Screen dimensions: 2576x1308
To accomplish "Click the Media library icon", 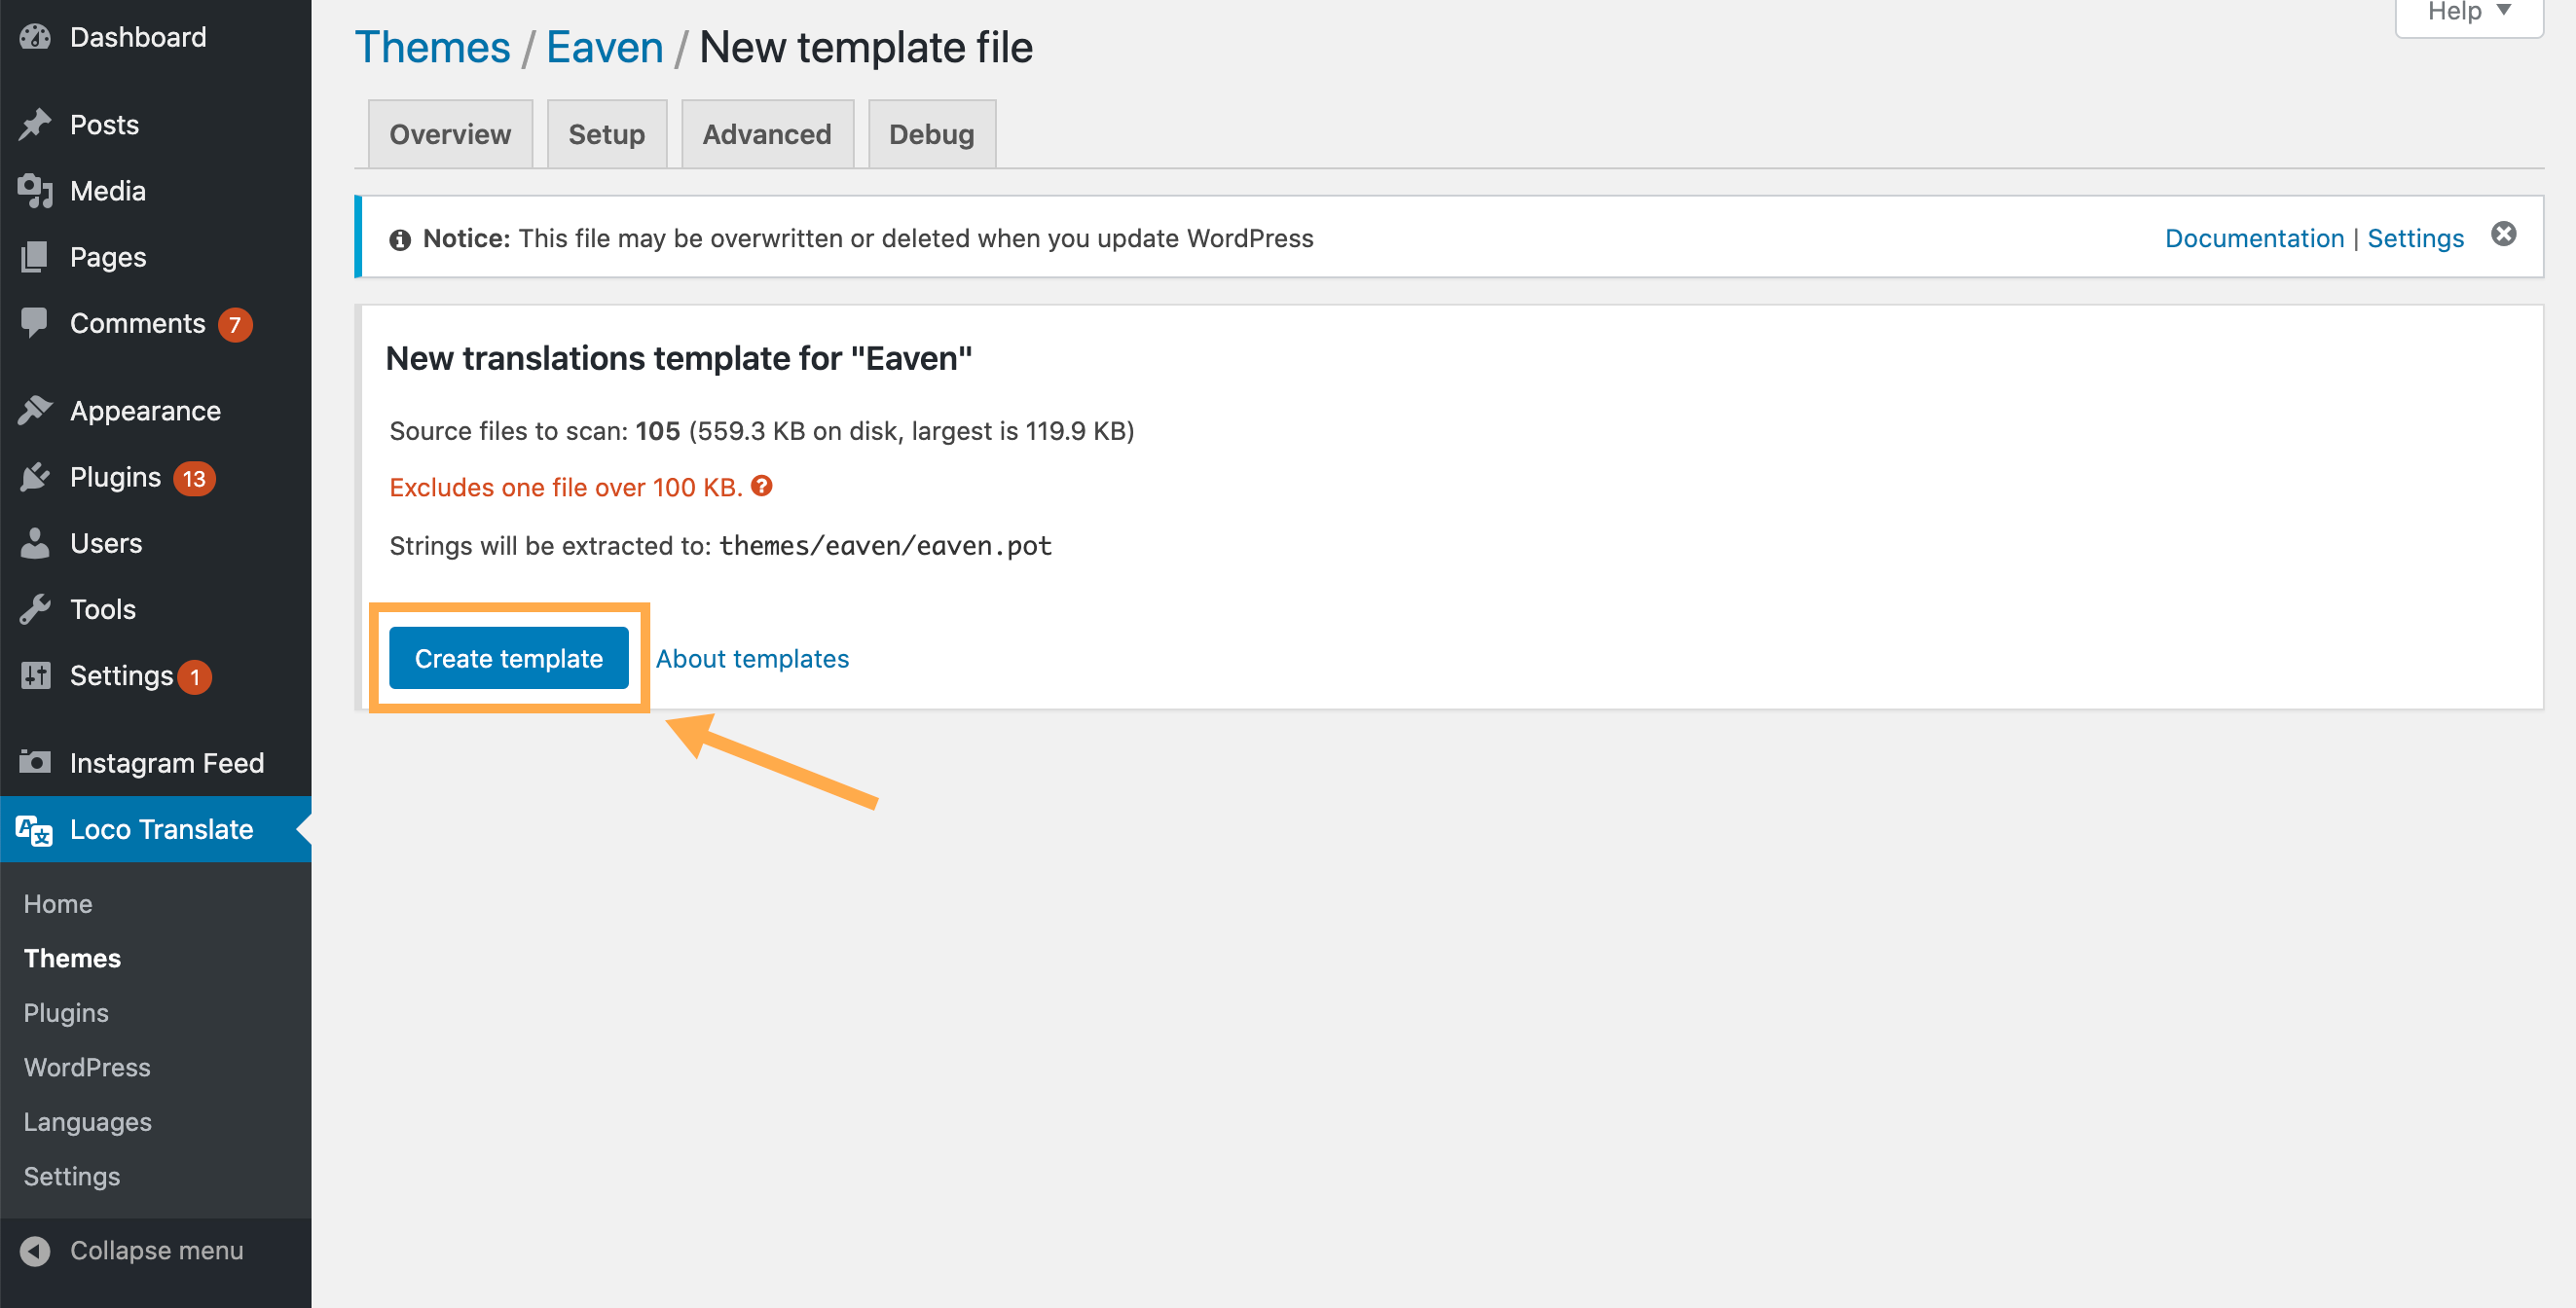I will (x=35, y=190).
